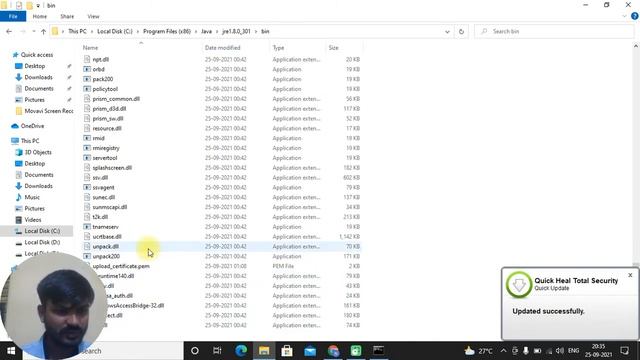Open the Windows Start menu
This screenshot has height=360, width=640.
(x=11, y=351)
